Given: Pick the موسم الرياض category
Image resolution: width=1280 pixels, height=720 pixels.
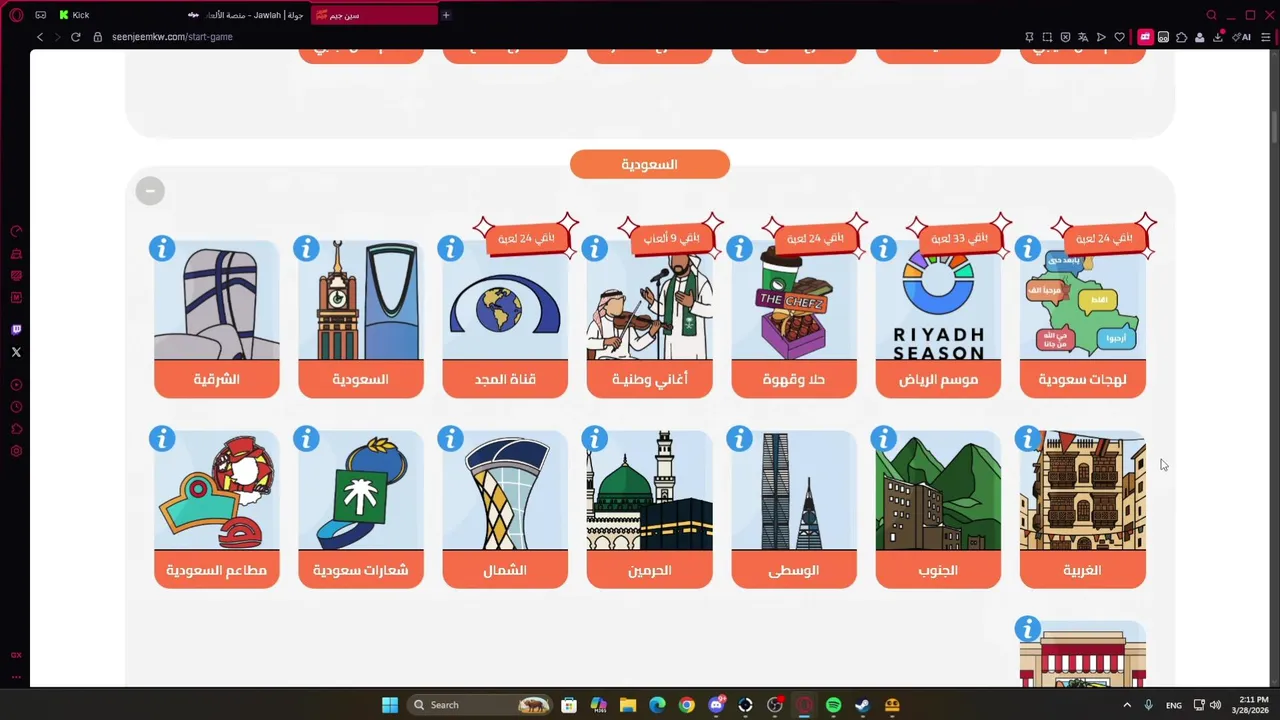Looking at the screenshot, I should click(x=938, y=319).
